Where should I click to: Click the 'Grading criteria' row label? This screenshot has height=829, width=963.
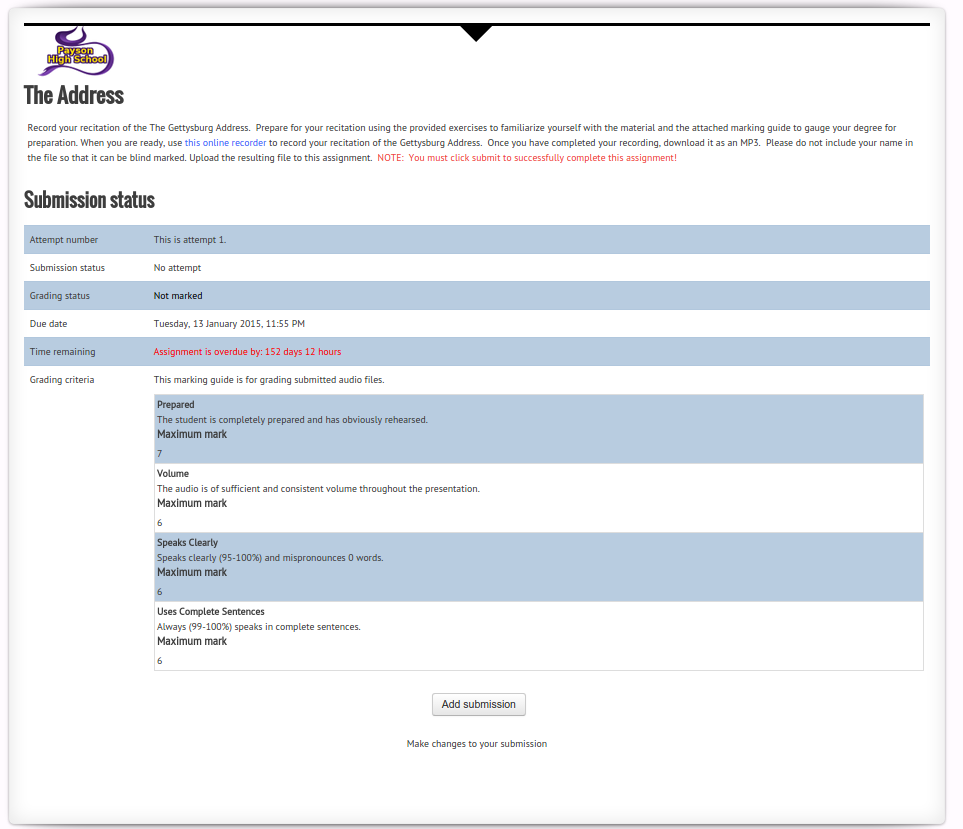coord(62,379)
